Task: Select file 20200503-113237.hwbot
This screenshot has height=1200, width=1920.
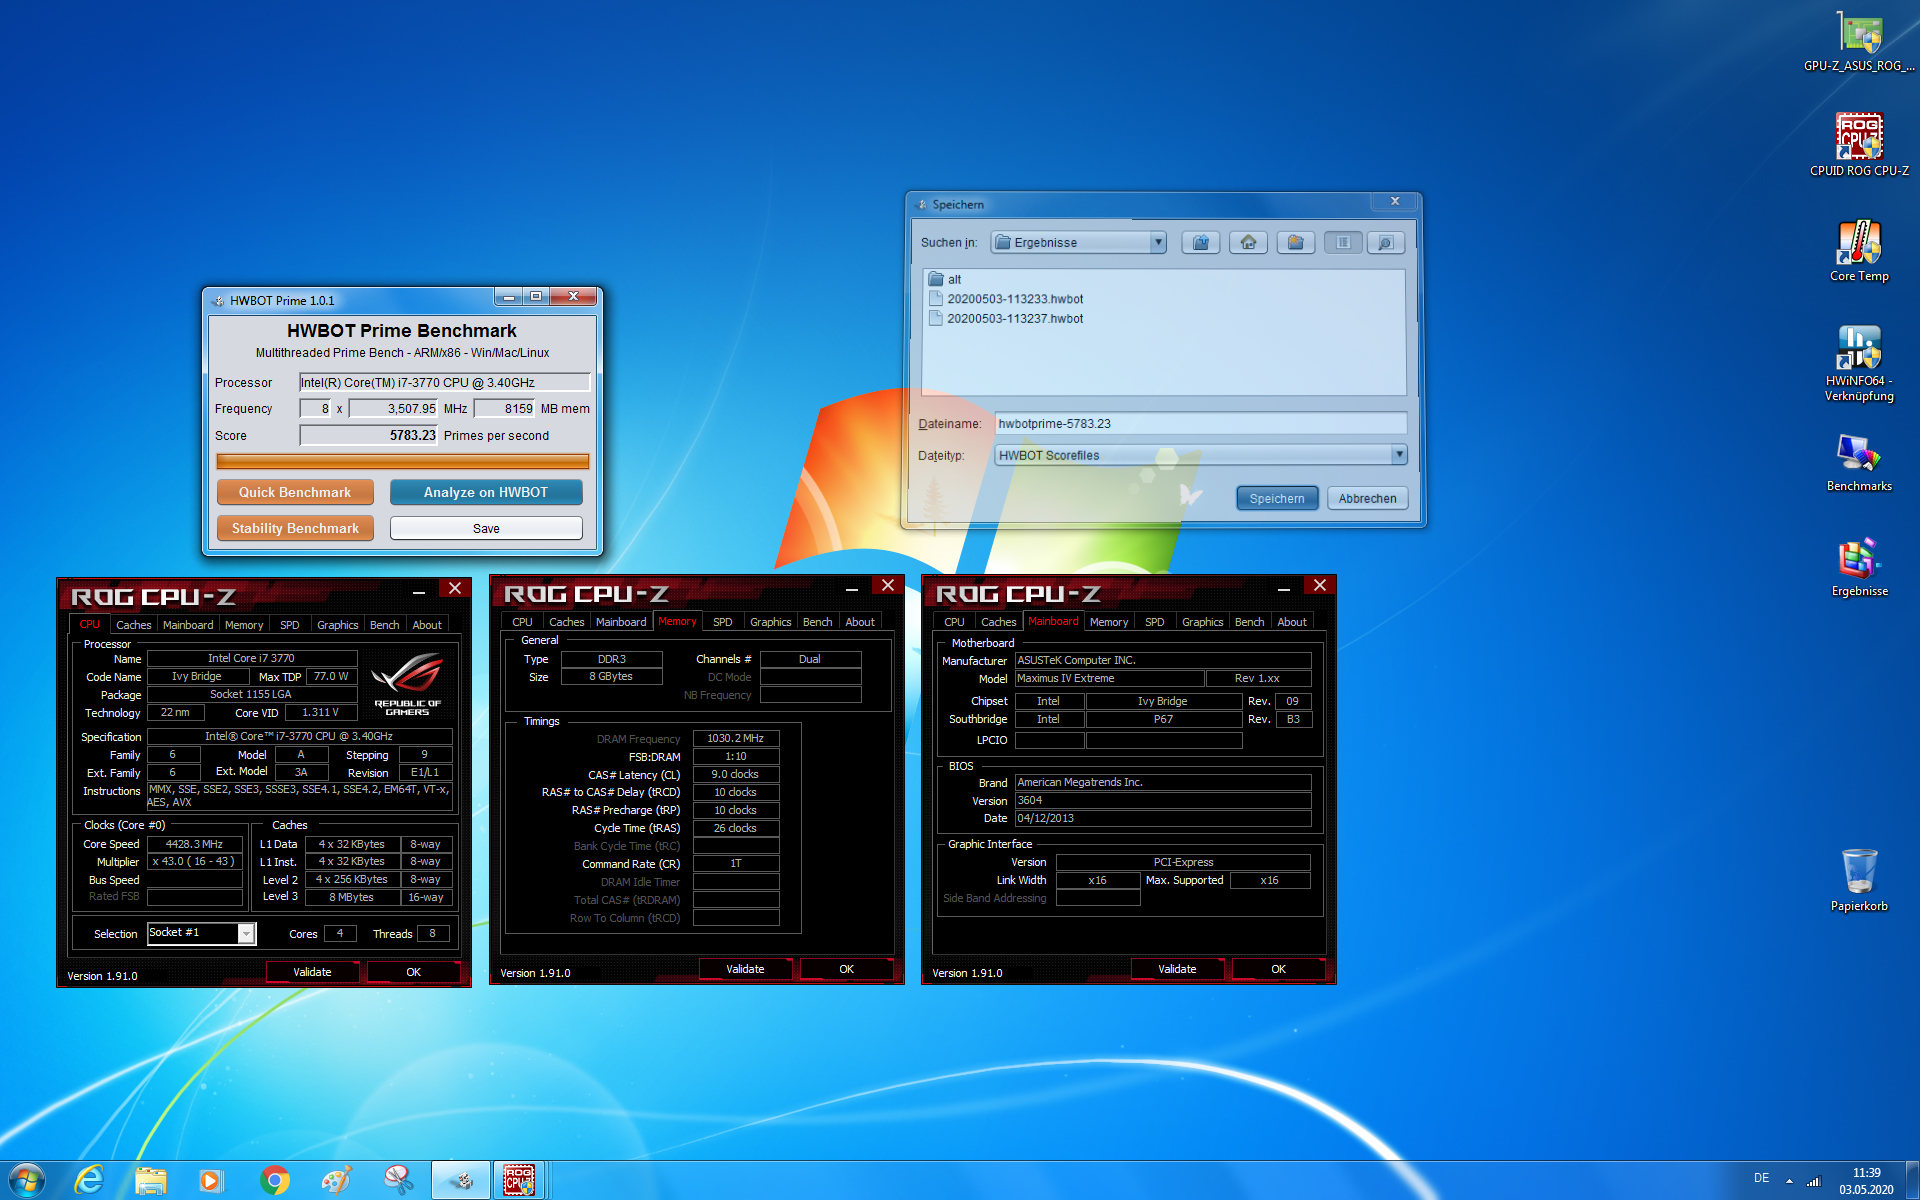Action: click(1005, 319)
